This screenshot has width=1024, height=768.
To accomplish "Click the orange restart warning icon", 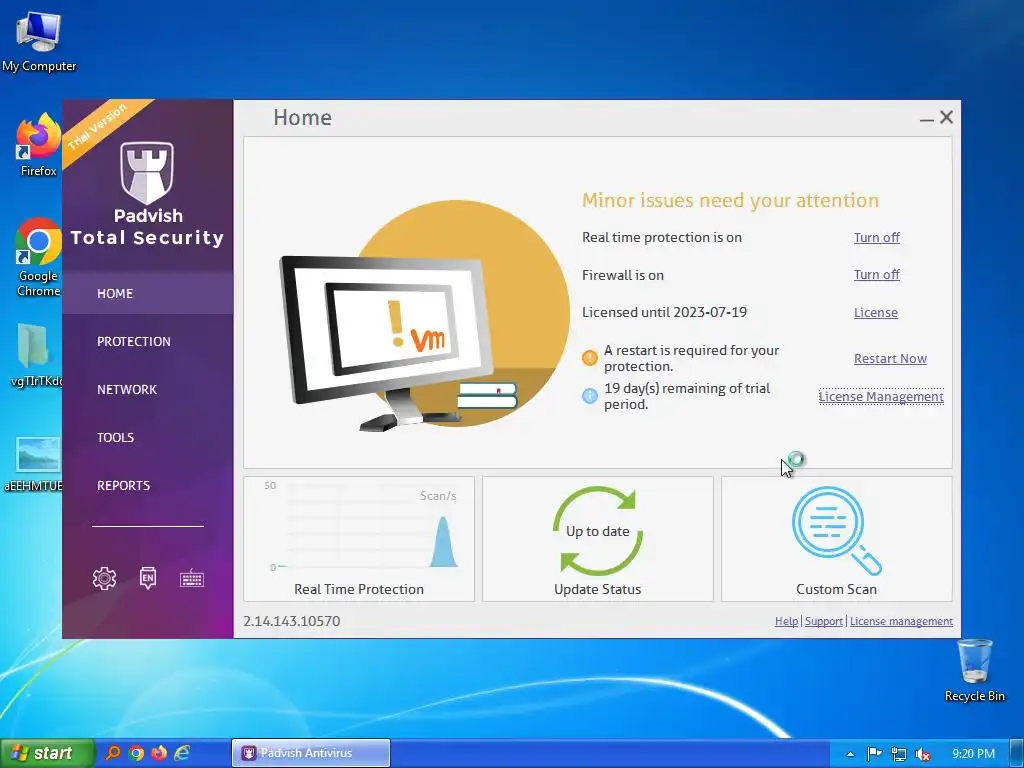I will [x=590, y=358].
